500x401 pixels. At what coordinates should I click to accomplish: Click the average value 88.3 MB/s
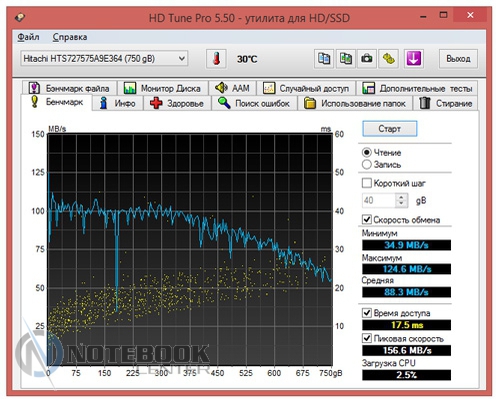point(406,292)
